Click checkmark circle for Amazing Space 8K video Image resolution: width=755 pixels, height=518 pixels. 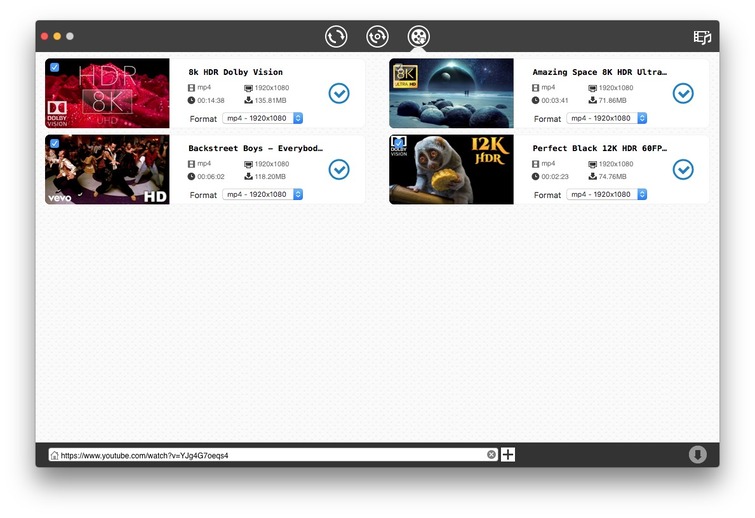click(683, 93)
